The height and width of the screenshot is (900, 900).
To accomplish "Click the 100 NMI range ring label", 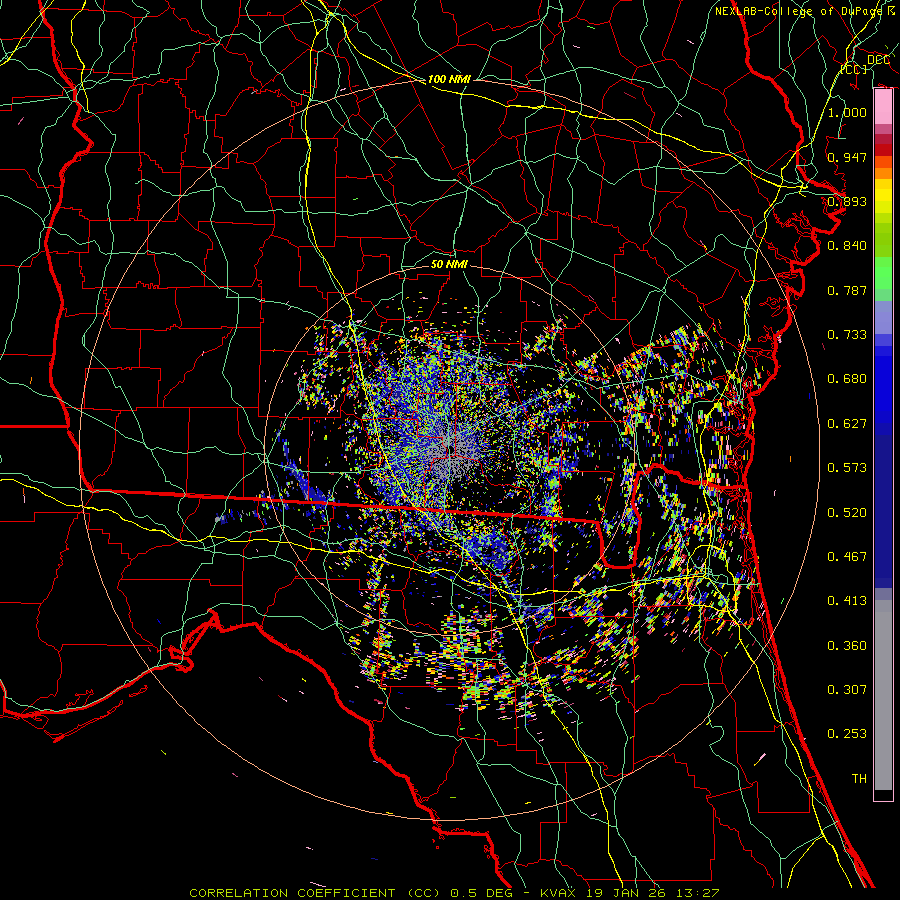I will coord(449,79).
